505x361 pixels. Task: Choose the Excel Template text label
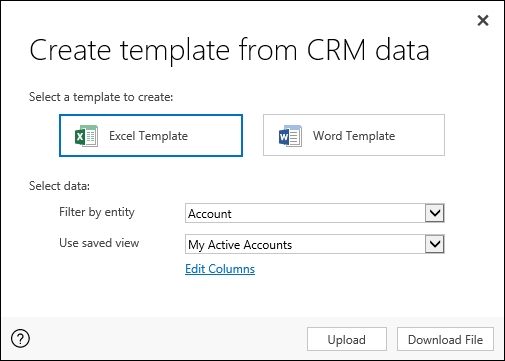point(148,136)
